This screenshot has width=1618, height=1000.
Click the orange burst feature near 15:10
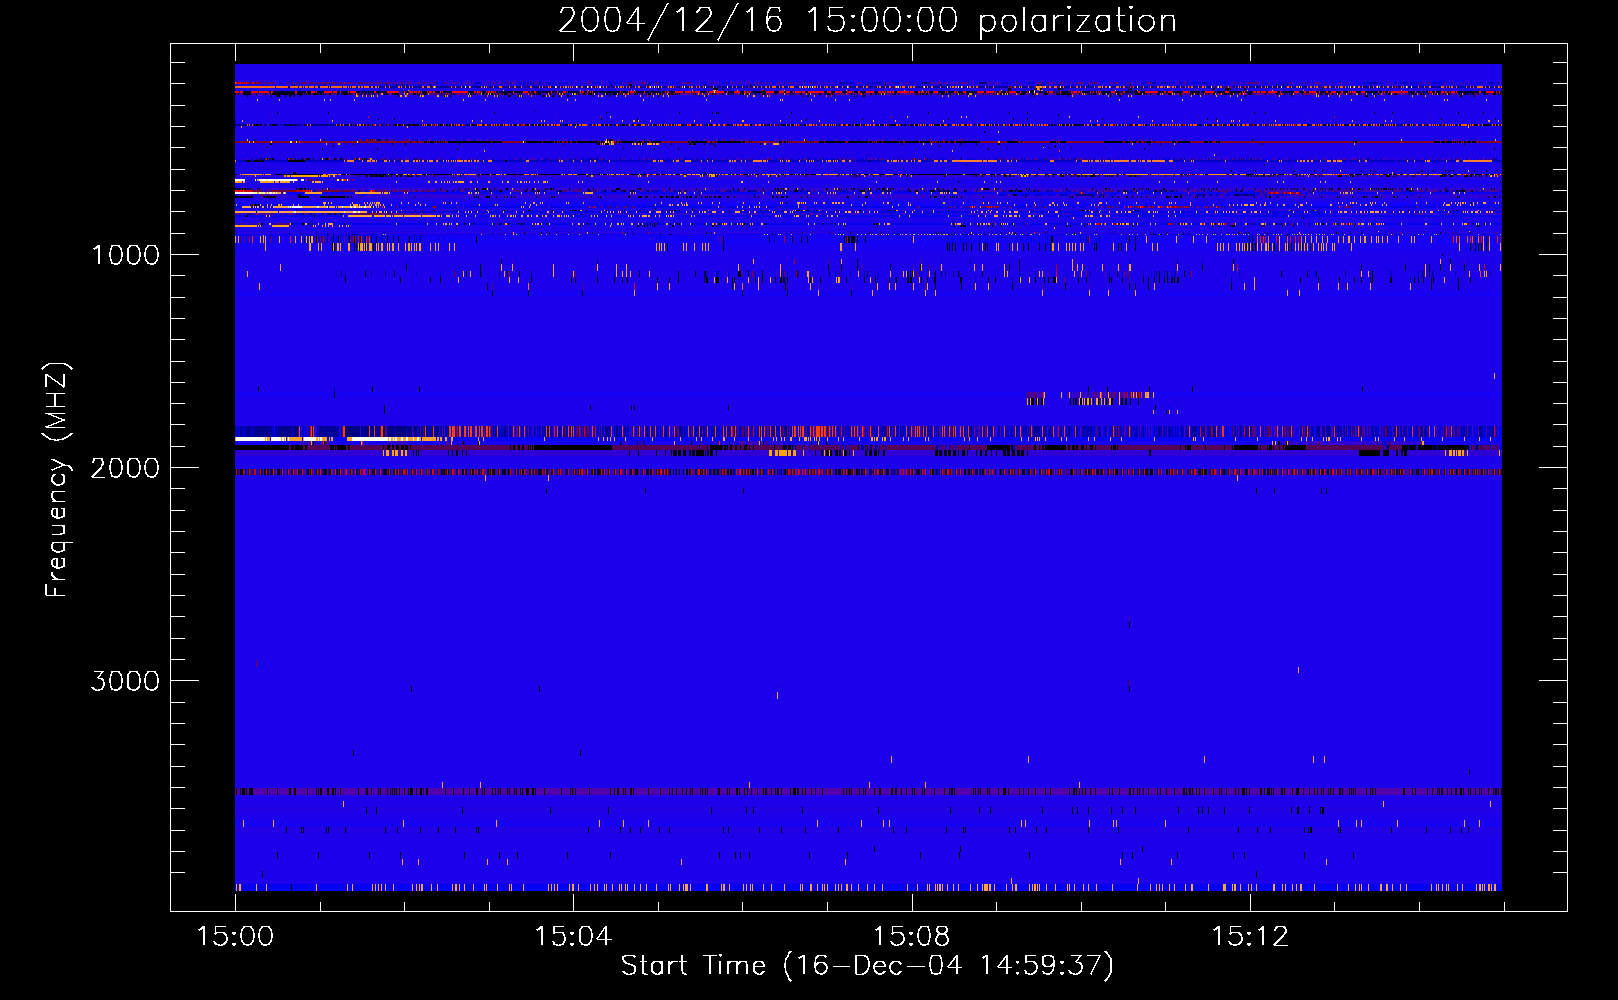coord(1088,398)
